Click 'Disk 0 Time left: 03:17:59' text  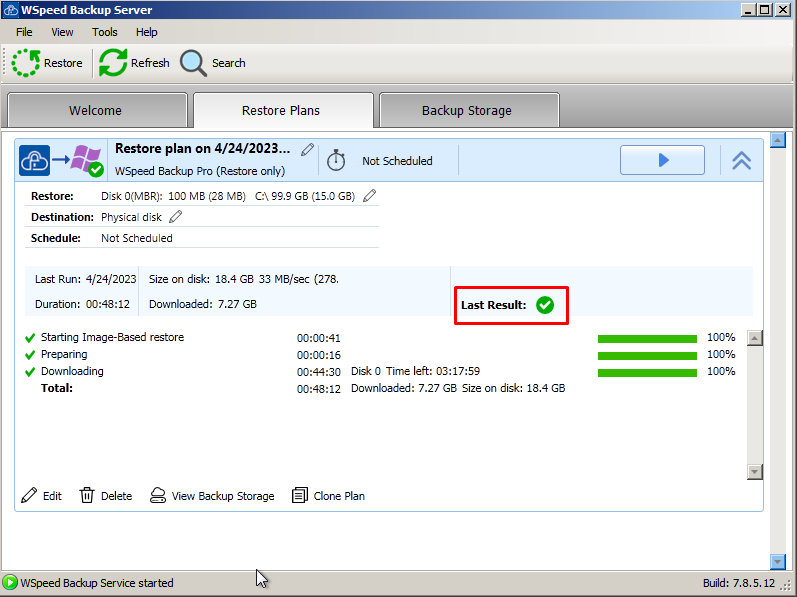pos(415,371)
